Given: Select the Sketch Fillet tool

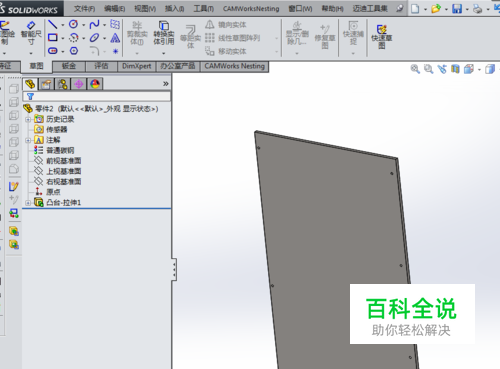Looking at the screenshot, I should 95,51.
